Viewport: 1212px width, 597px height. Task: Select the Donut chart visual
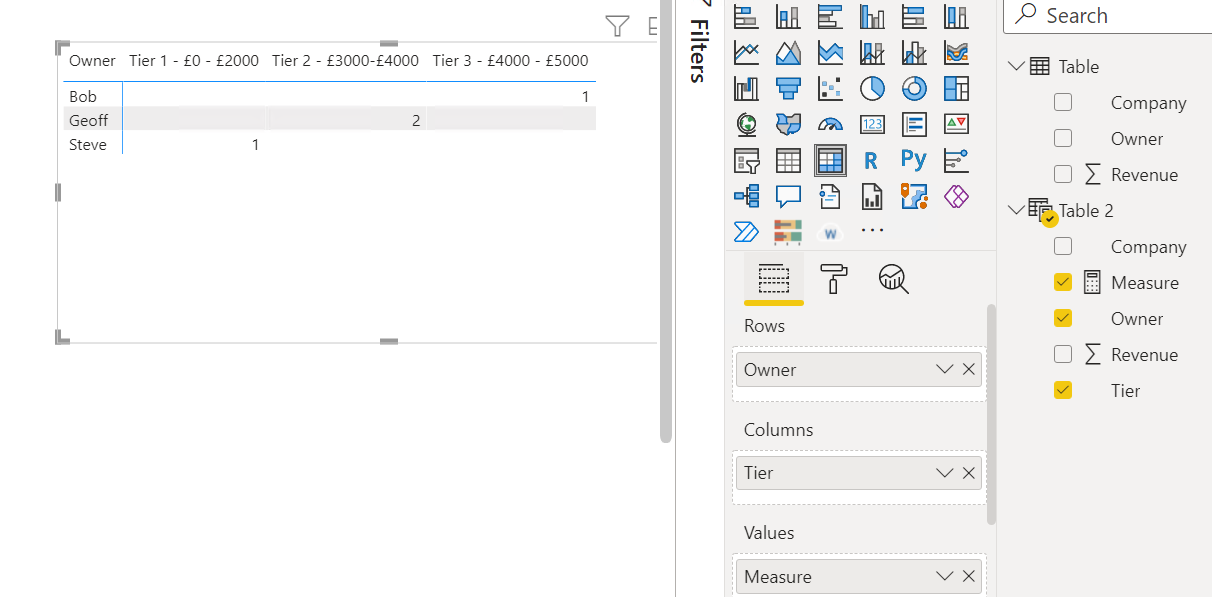click(x=914, y=88)
